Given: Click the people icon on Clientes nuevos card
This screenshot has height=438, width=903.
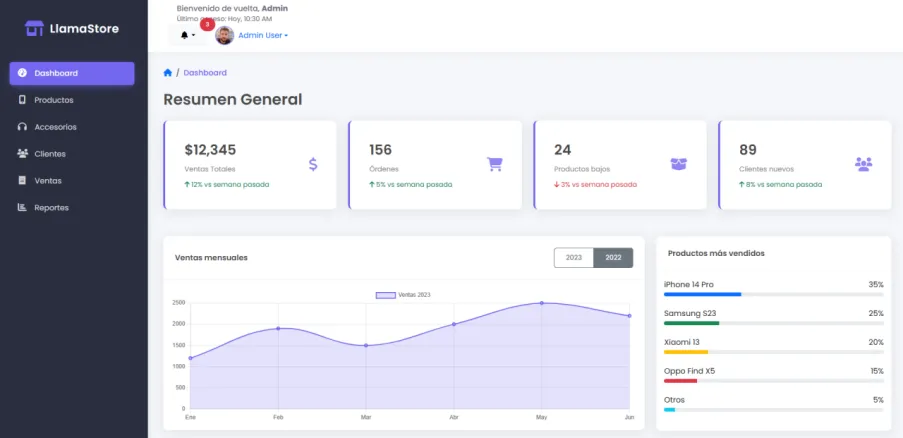Looking at the screenshot, I should point(863,165).
